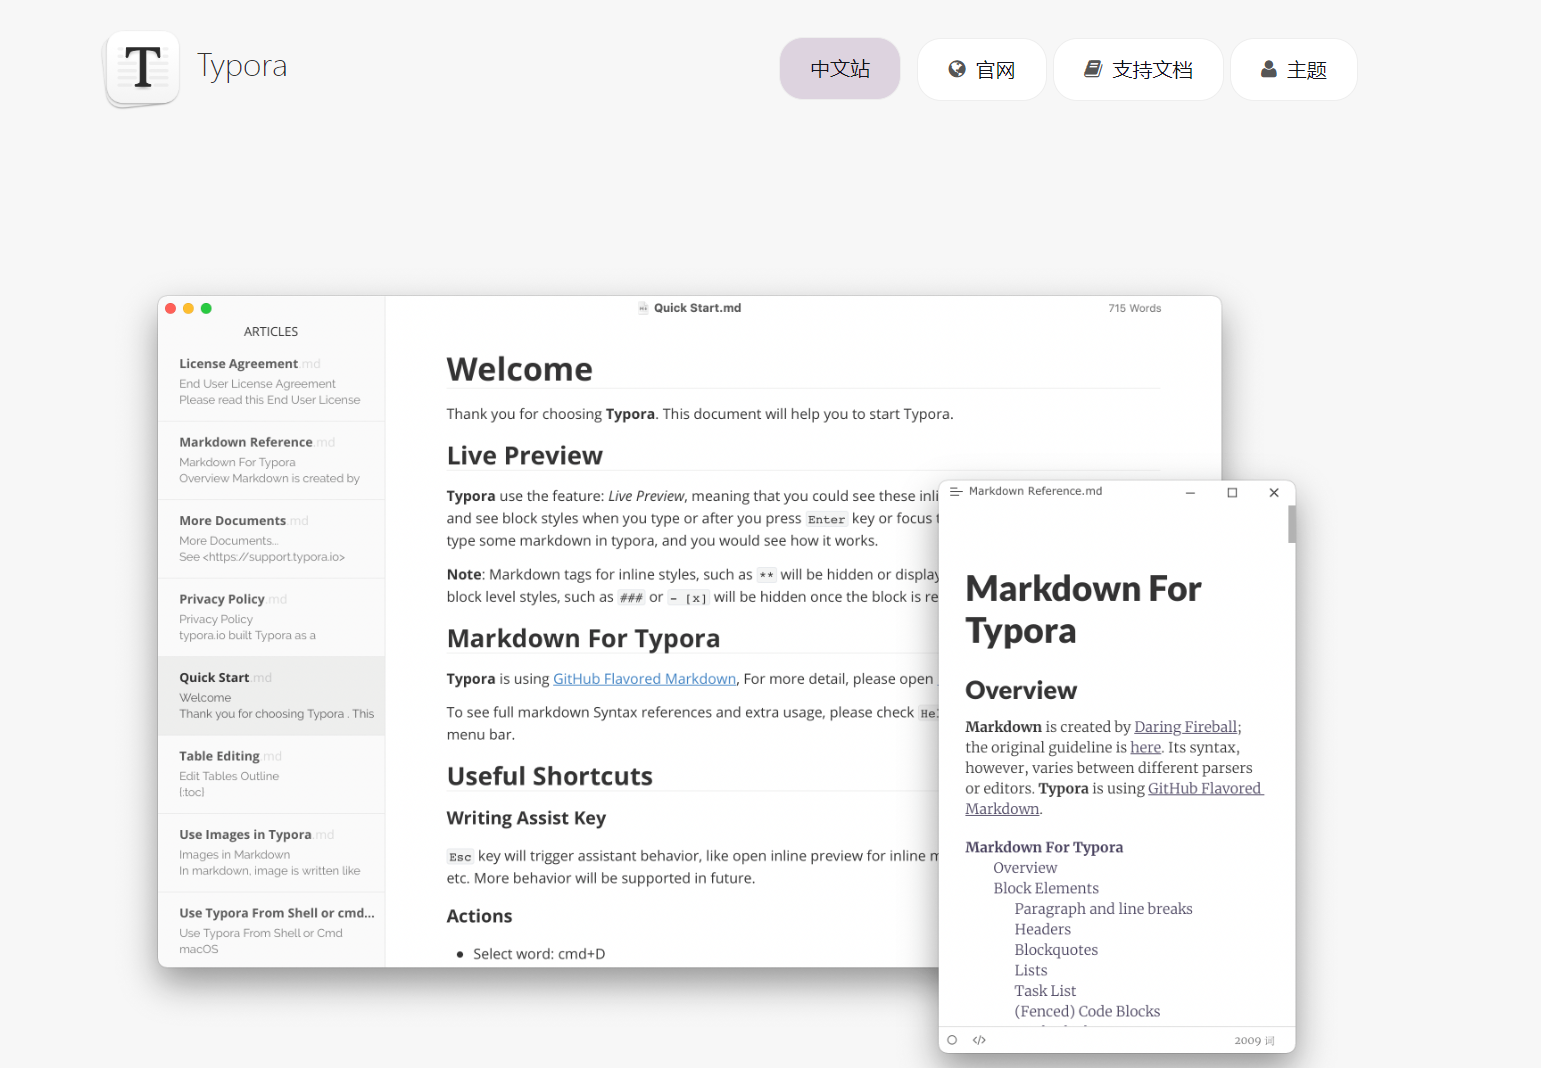Click the hamburger sidebar icon in Markdown Reference window

click(x=955, y=491)
